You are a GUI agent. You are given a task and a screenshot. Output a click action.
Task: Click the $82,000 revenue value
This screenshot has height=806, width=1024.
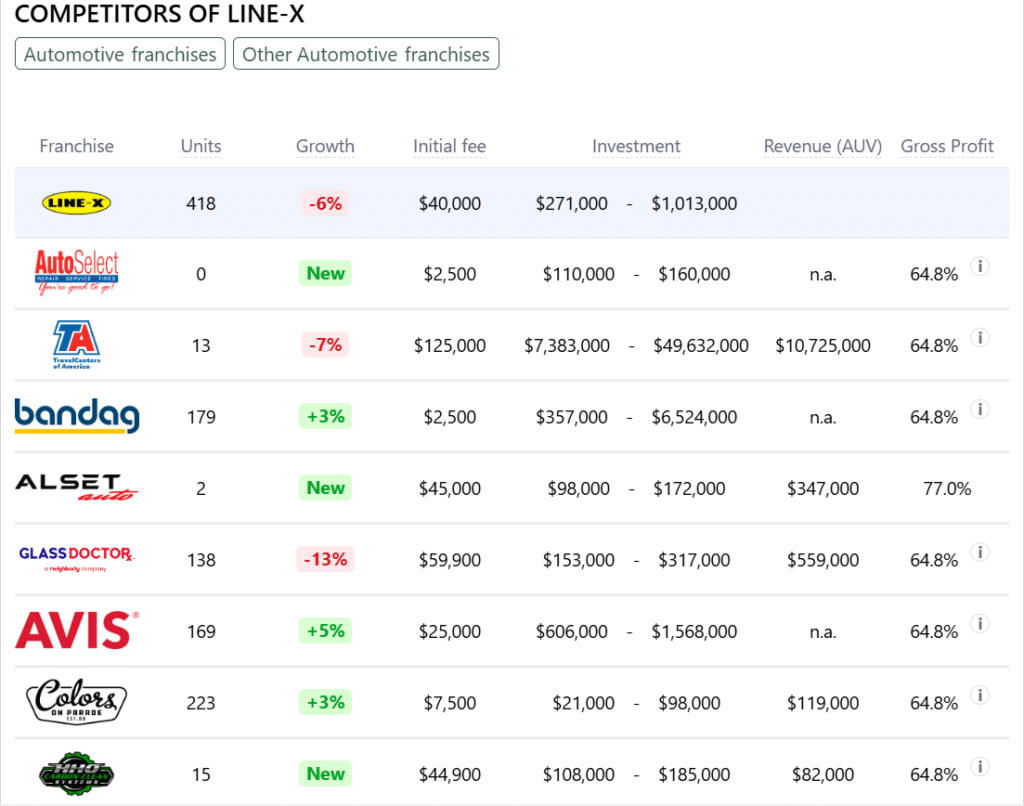click(x=823, y=775)
